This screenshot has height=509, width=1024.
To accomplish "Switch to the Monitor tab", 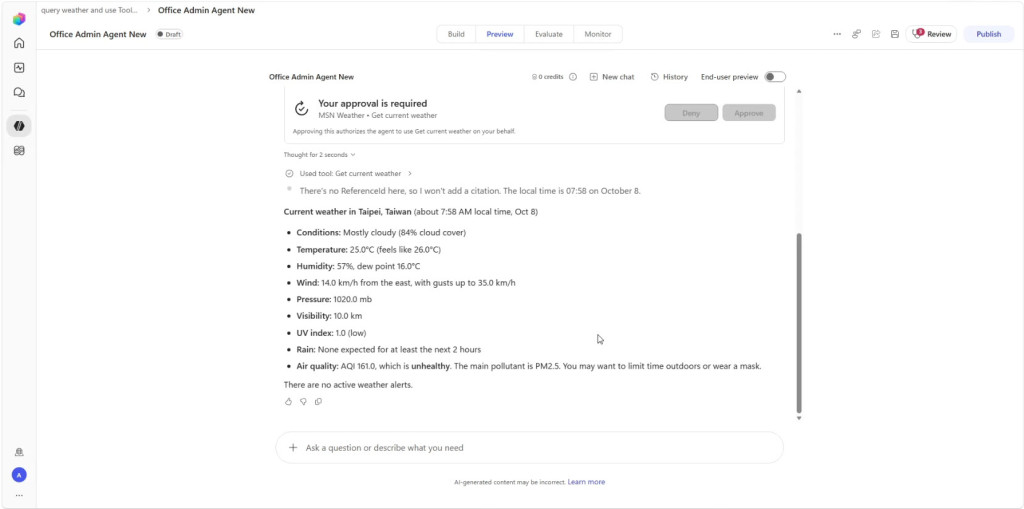I will click(x=598, y=34).
